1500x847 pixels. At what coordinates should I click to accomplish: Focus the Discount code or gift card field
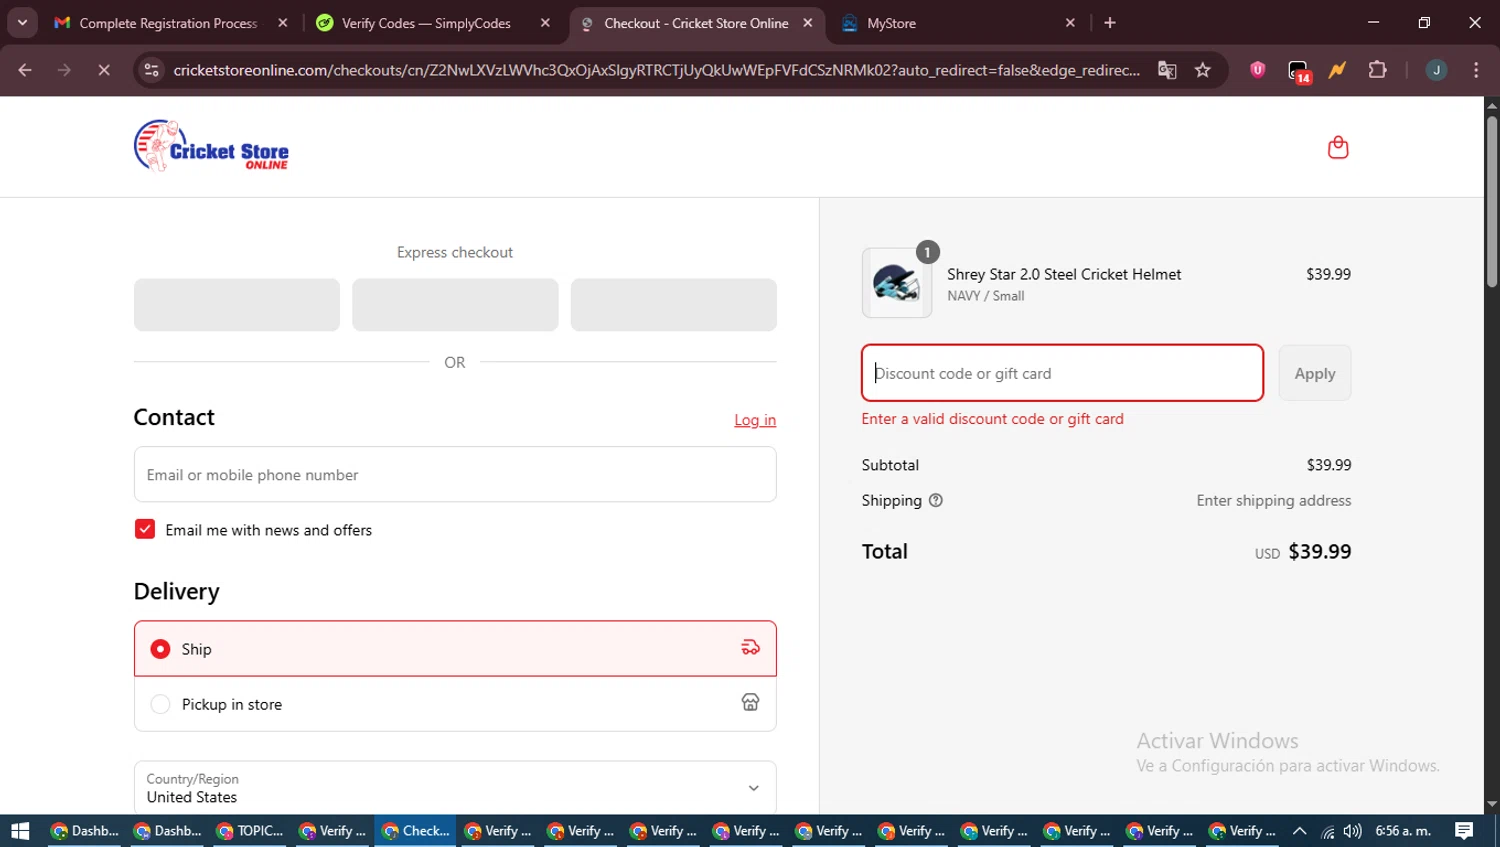pos(1062,373)
